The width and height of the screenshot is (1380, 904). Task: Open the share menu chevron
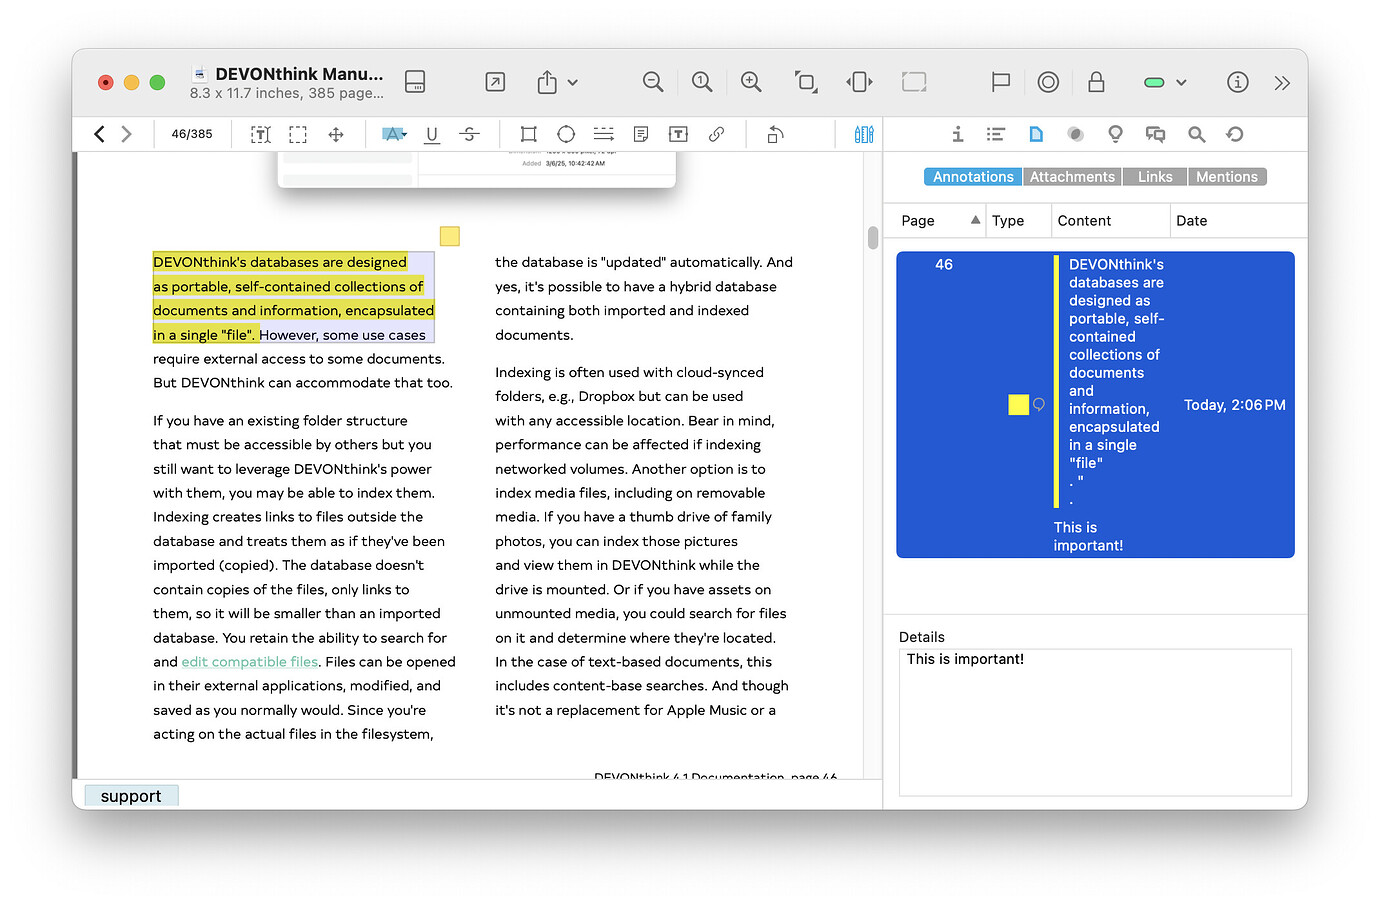tap(570, 82)
